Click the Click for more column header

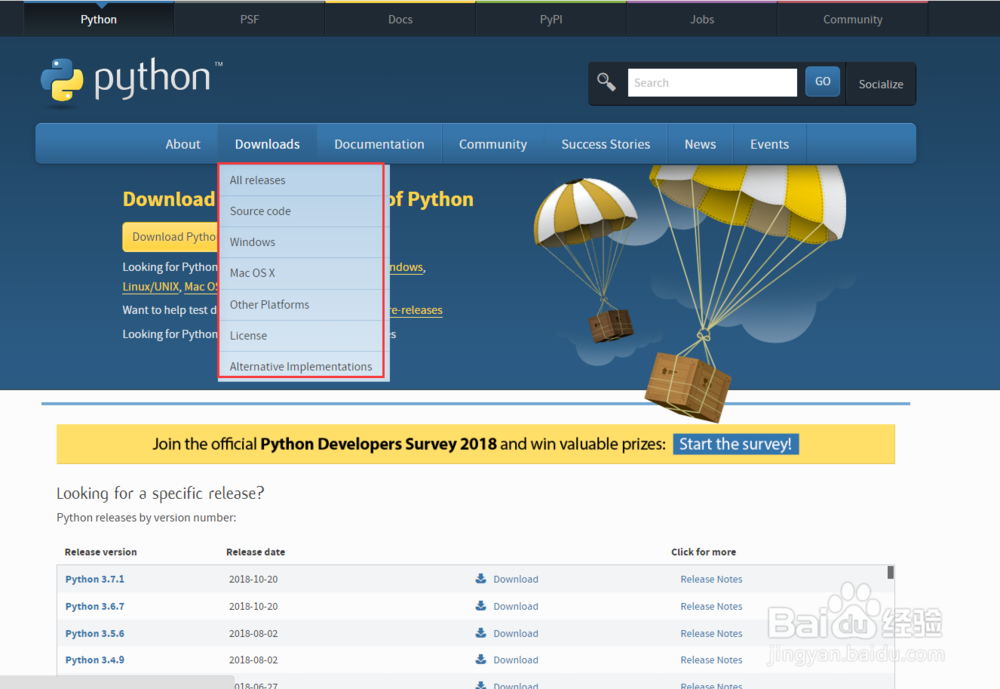pyautogui.click(x=703, y=552)
